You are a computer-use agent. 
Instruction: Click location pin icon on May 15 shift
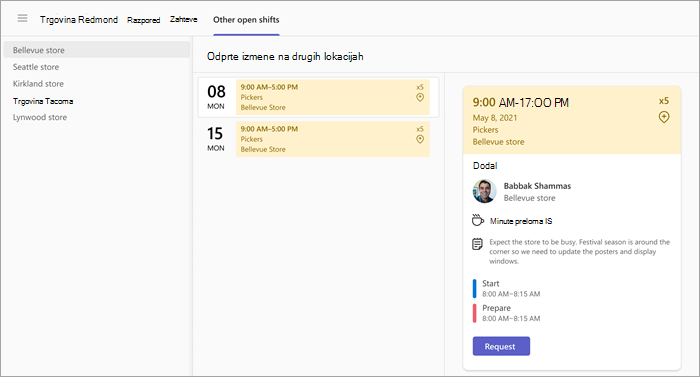(x=420, y=139)
